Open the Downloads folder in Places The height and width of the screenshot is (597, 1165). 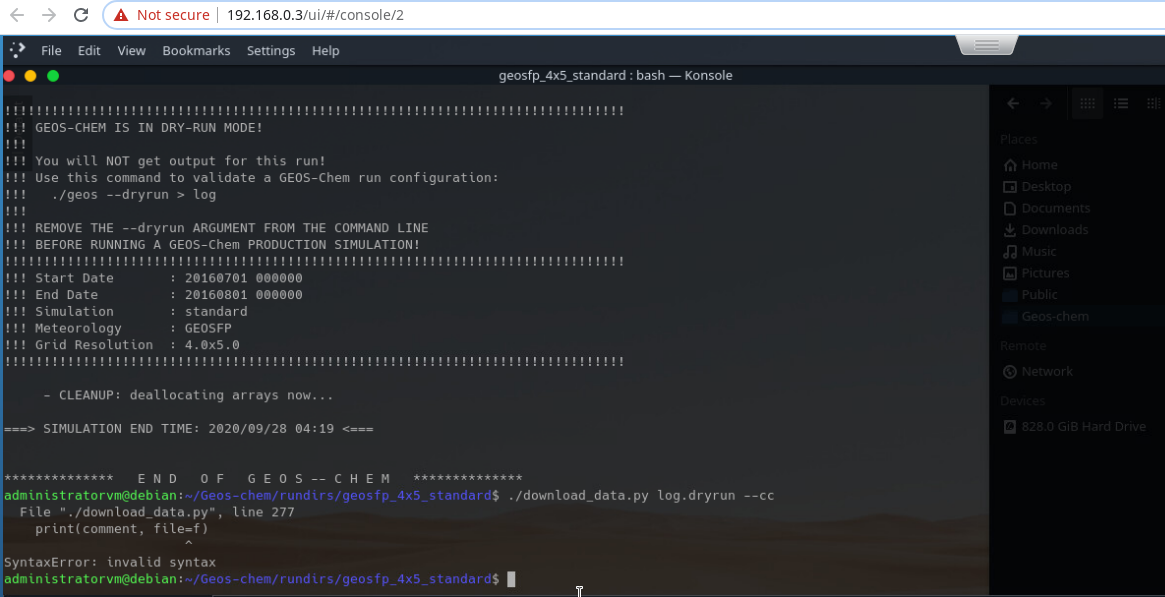[x=1053, y=229]
